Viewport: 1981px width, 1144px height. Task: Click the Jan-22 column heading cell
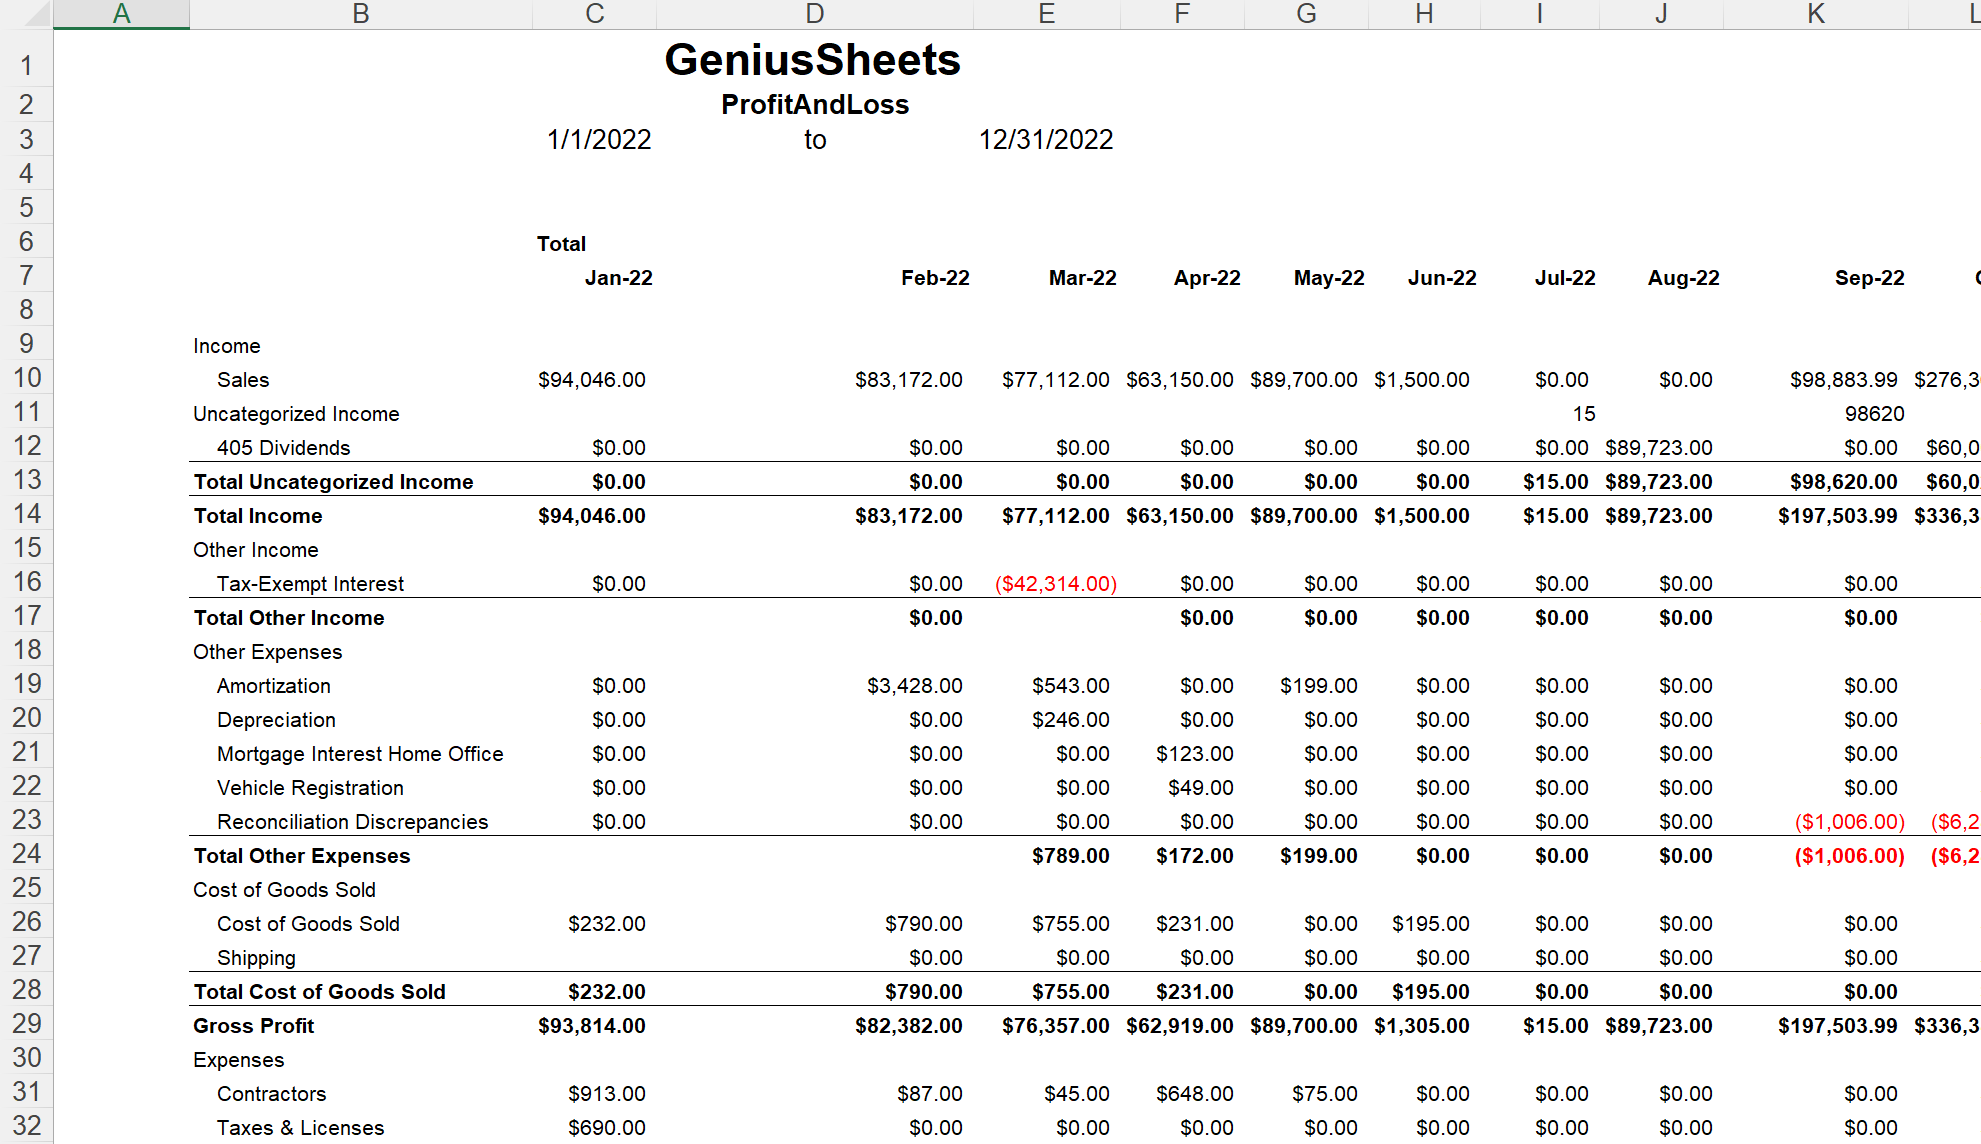[x=618, y=278]
